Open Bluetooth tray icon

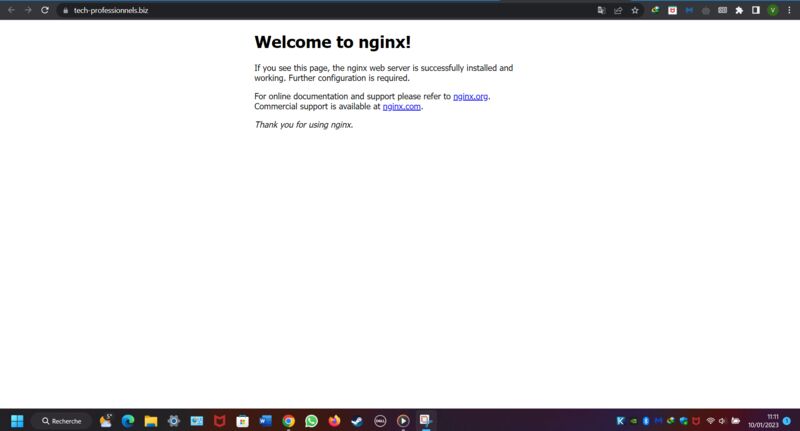click(x=645, y=421)
